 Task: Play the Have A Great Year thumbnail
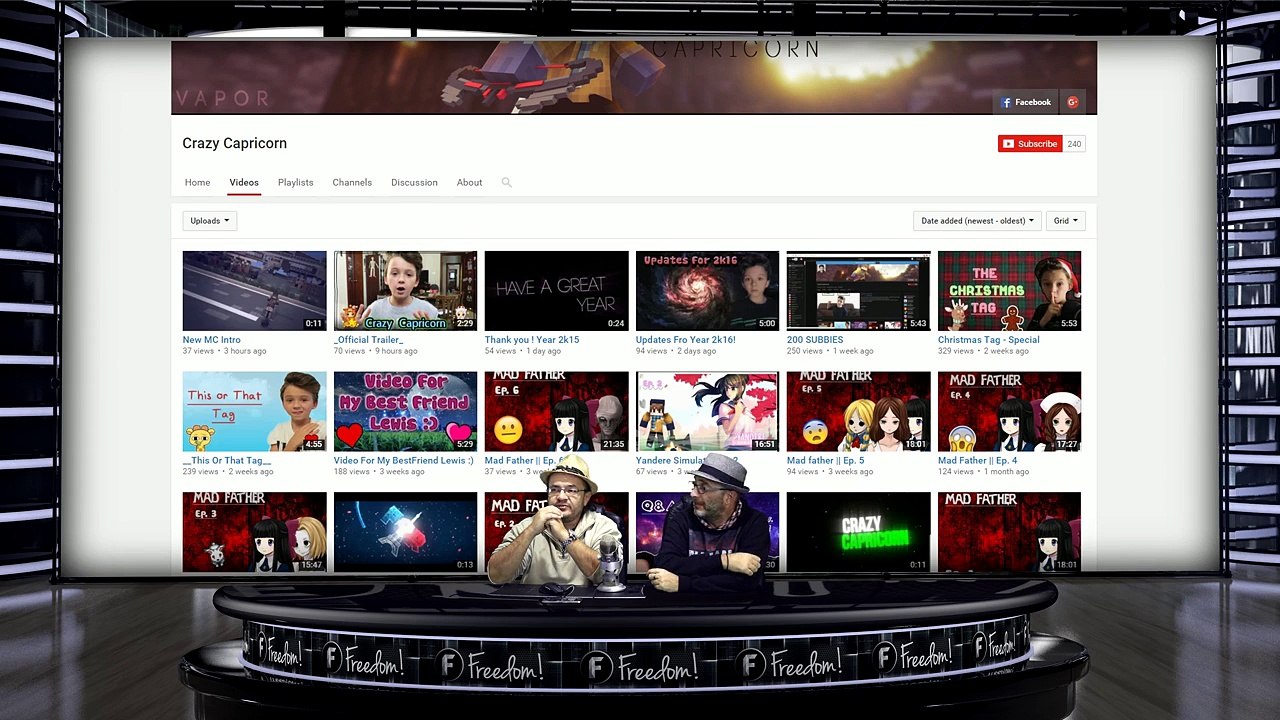[x=556, y=291]
